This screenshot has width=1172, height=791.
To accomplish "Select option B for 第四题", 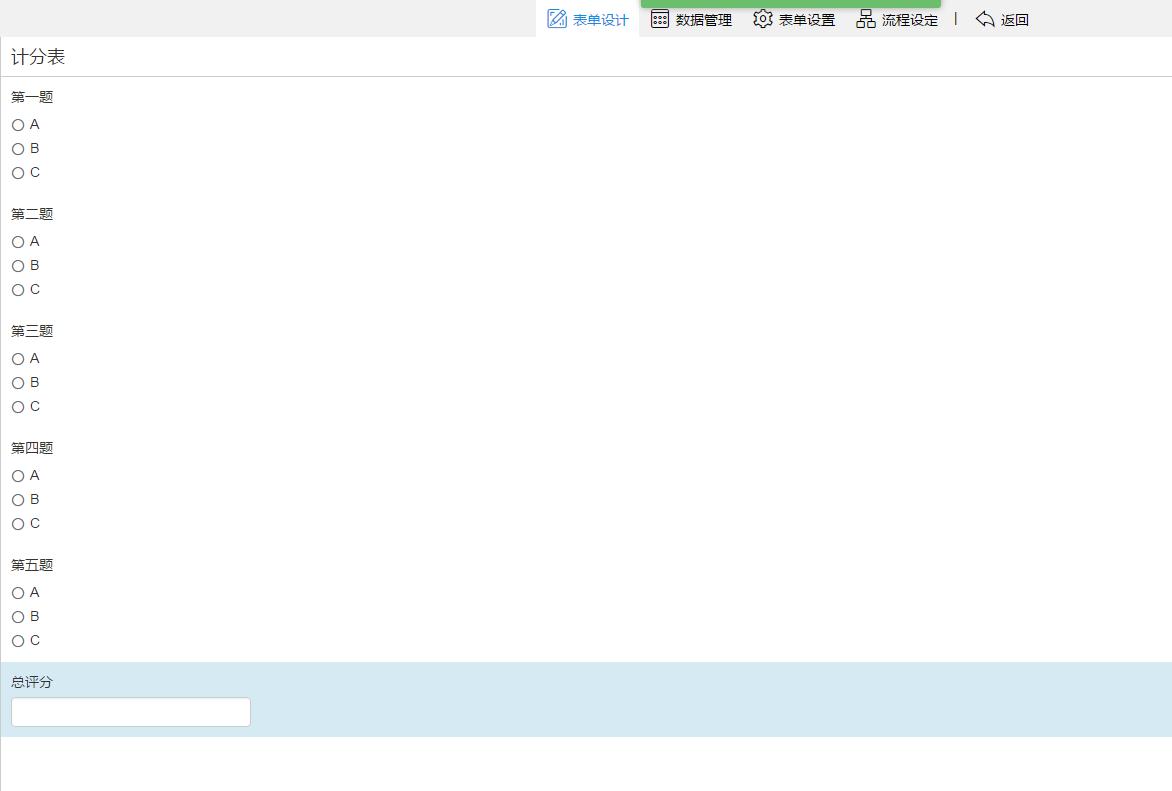I will (18, 500).
